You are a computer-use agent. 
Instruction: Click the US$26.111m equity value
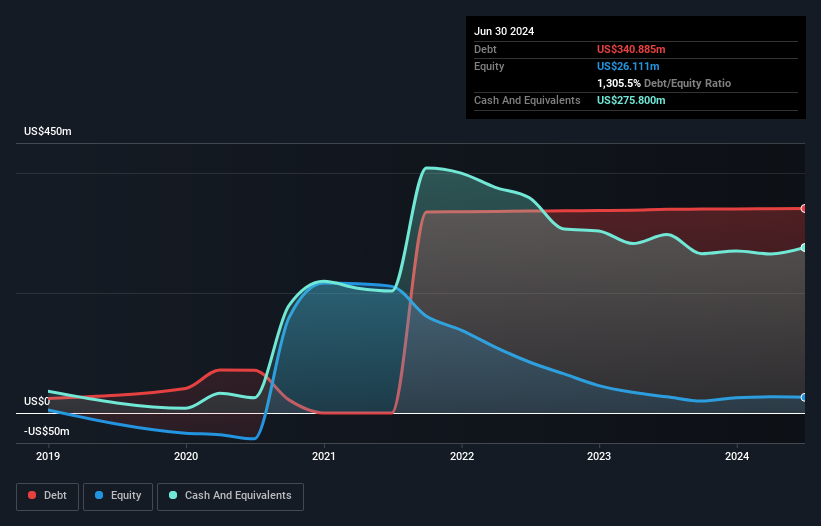[x=628, y=66]
